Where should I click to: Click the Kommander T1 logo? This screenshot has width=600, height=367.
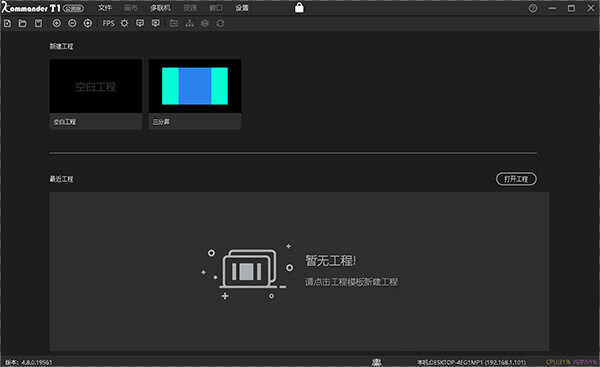coord(31,8)
